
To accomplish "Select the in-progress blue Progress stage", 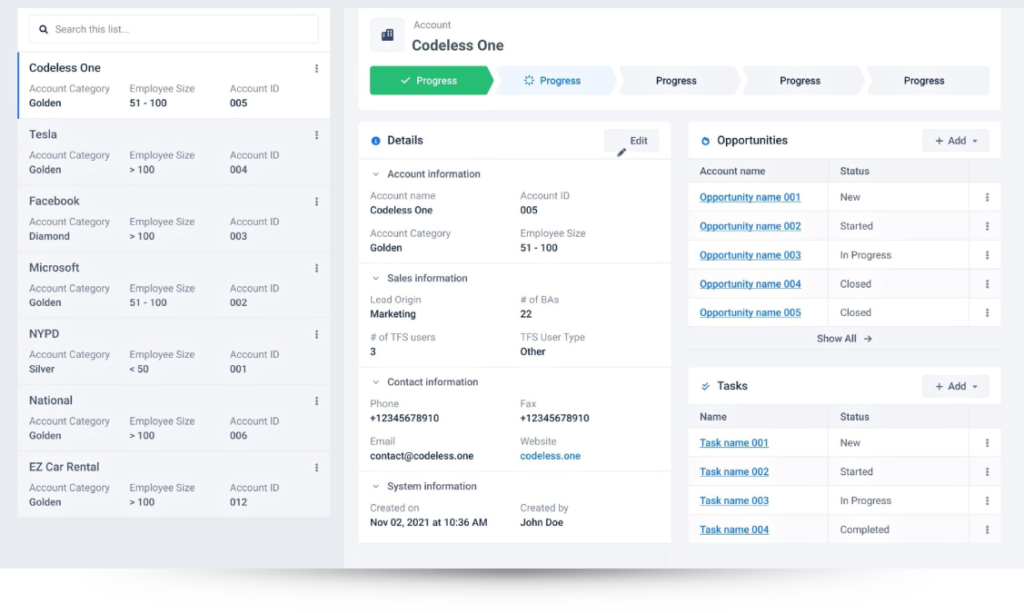I will coord(554,80).
